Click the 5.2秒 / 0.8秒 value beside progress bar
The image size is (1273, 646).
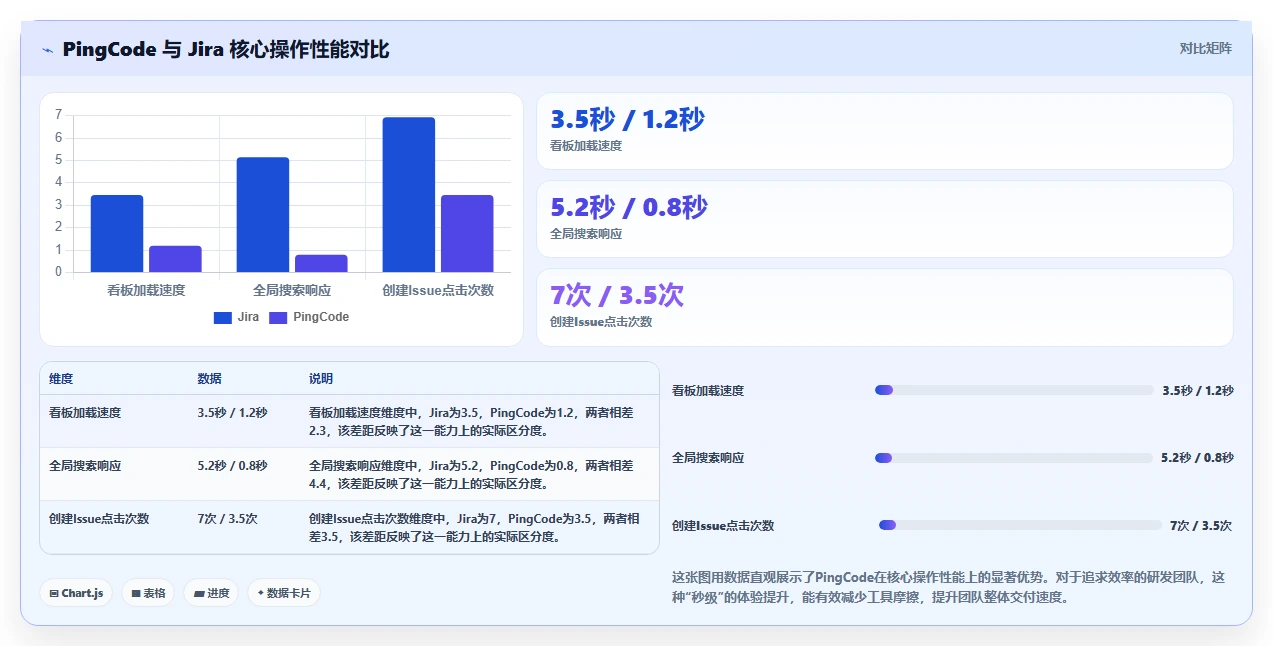point(1197,458)
